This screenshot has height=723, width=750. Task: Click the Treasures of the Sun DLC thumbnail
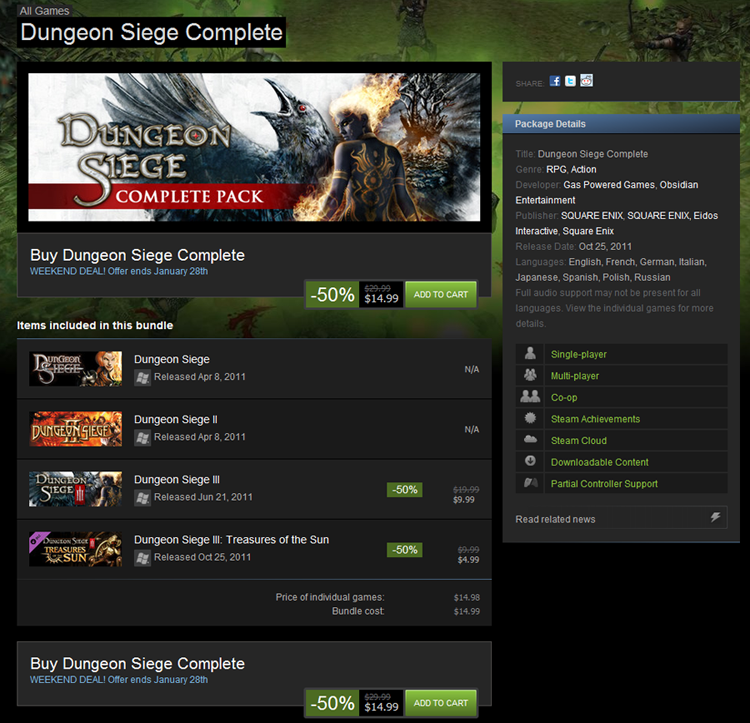pyautogui.click(x=75, y=549)
